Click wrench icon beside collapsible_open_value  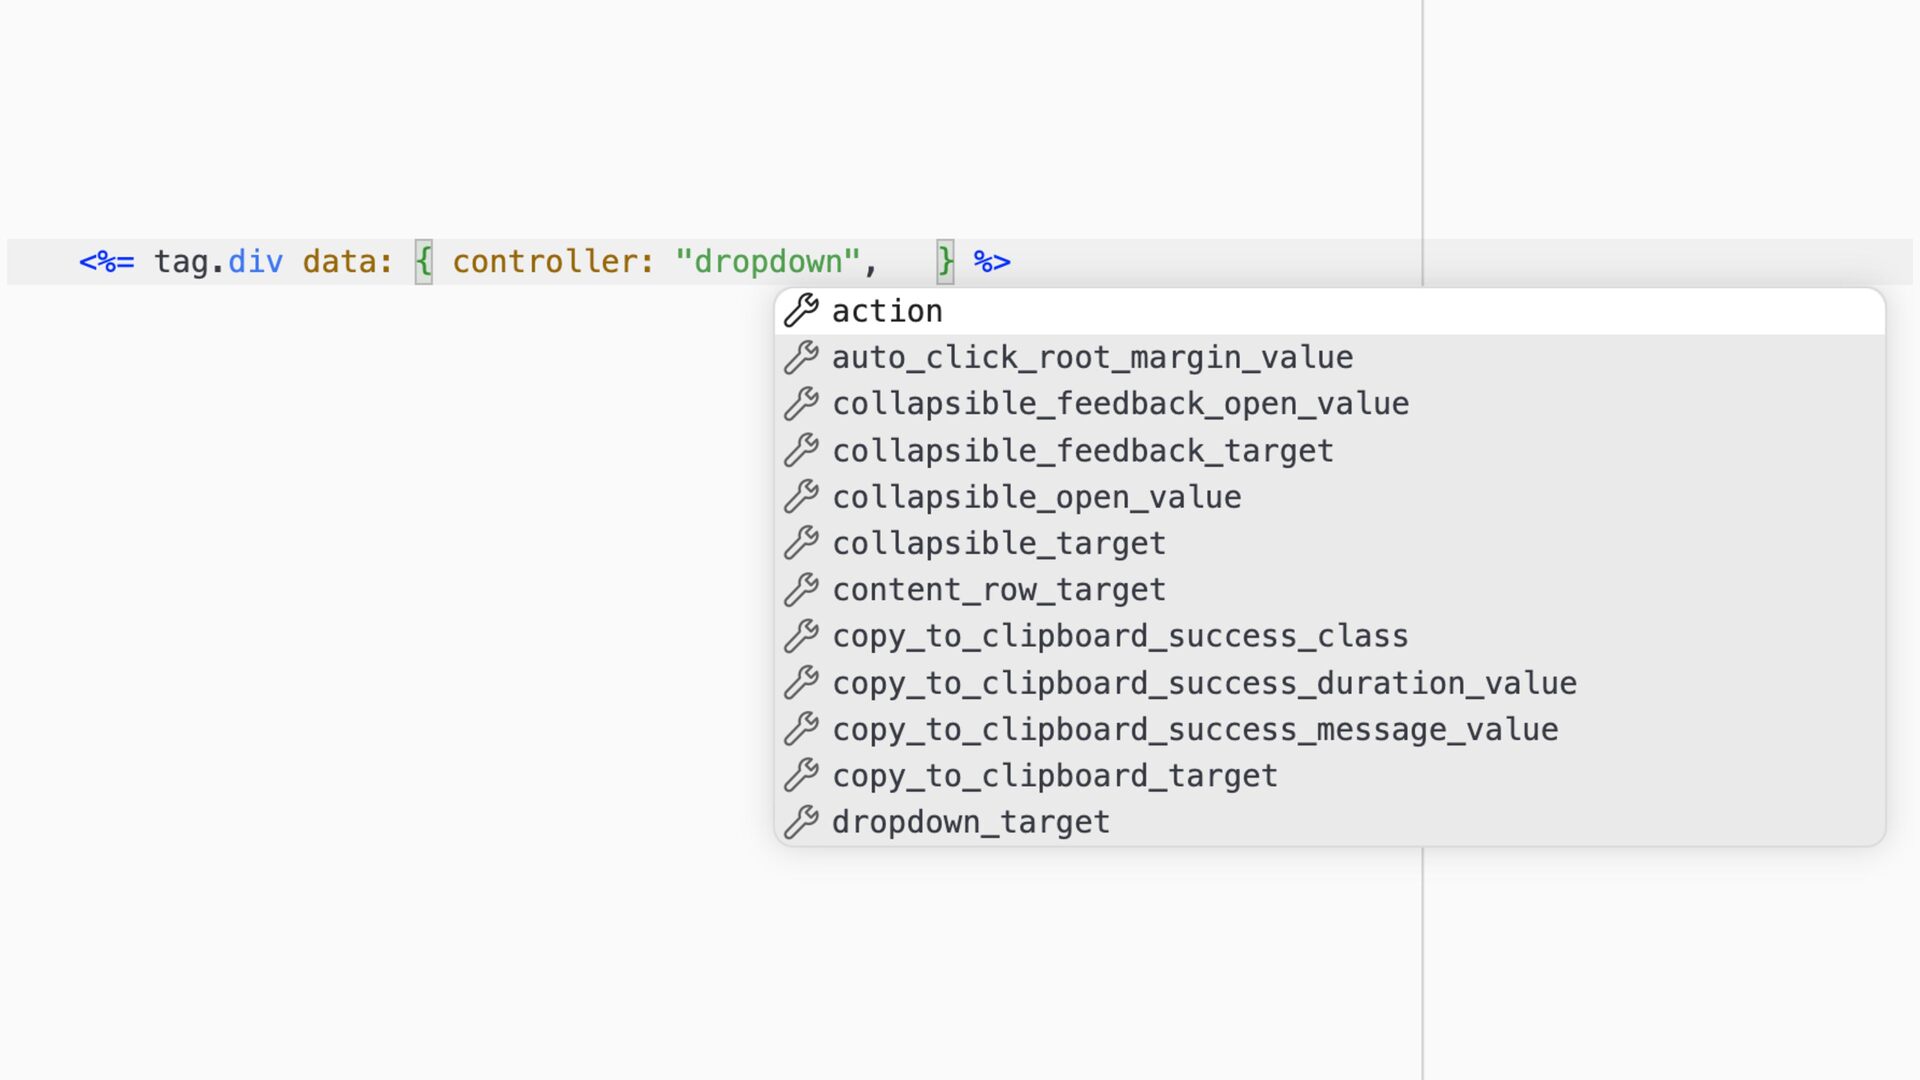coord(801,497)
